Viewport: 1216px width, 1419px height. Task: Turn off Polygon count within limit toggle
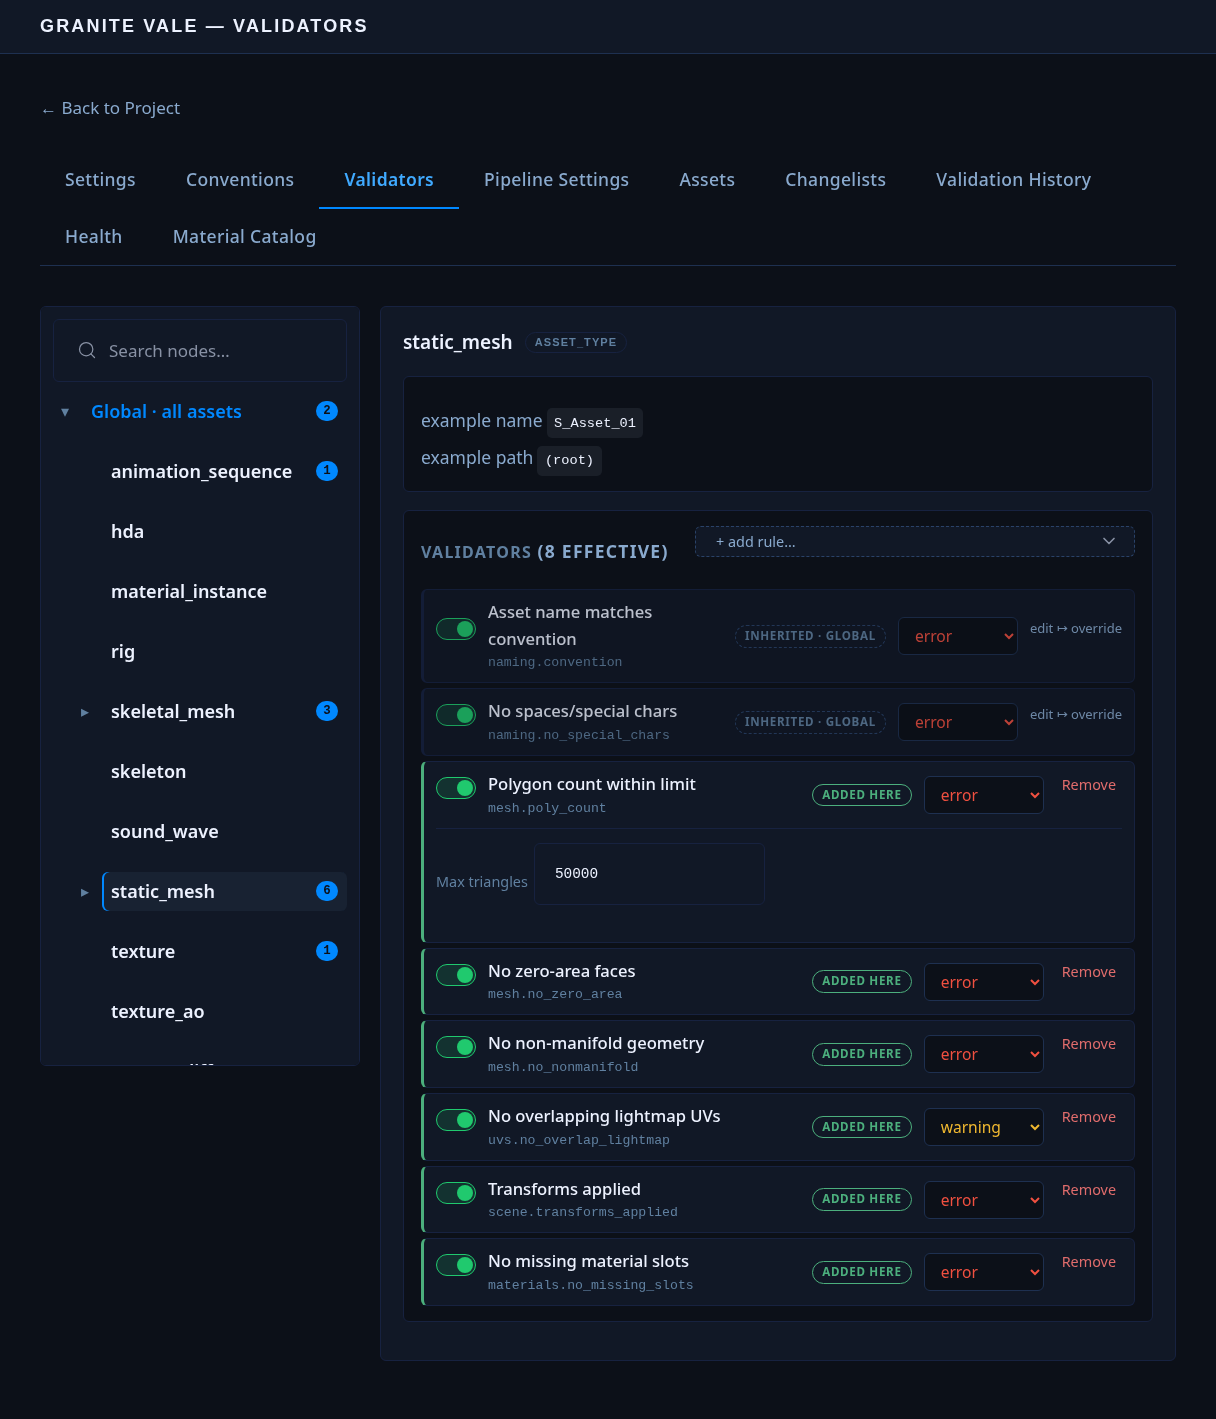456,788
